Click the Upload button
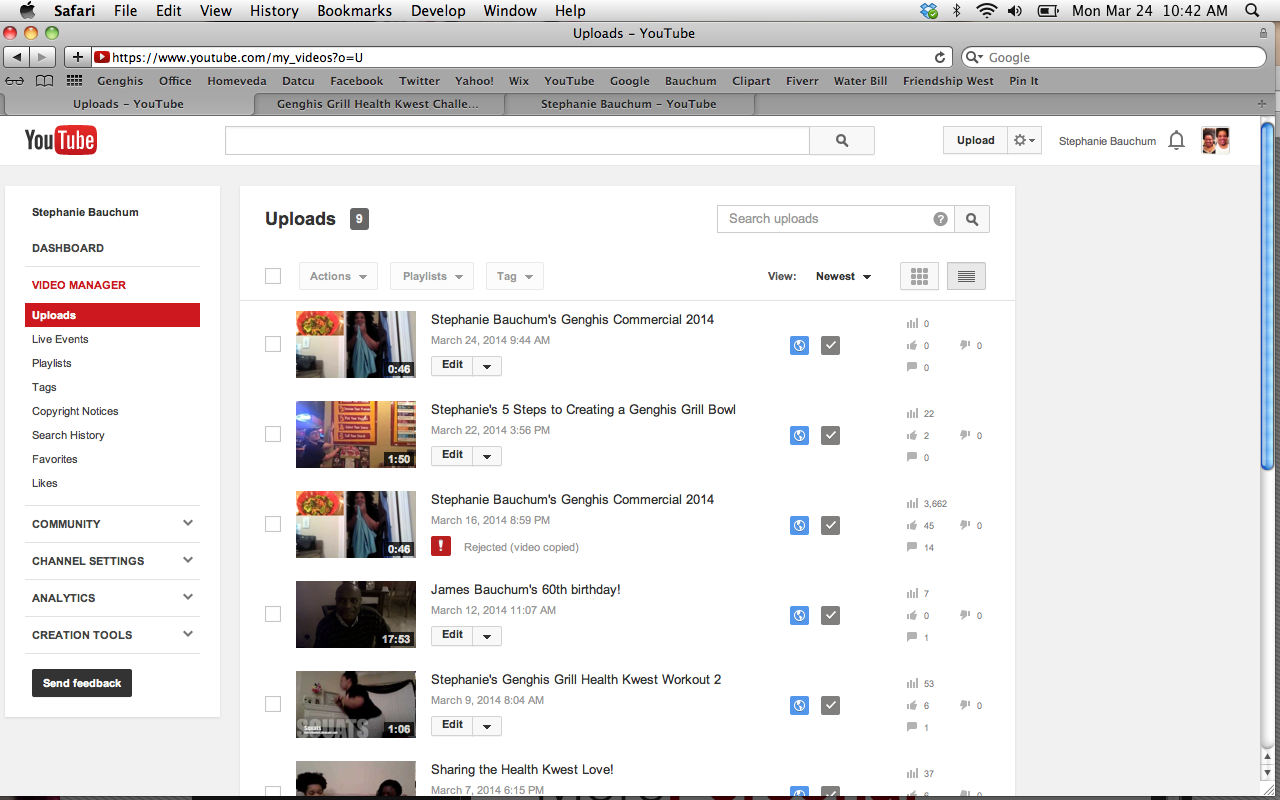The height and width of the screenshot is (800, 1280). (975, 141)
